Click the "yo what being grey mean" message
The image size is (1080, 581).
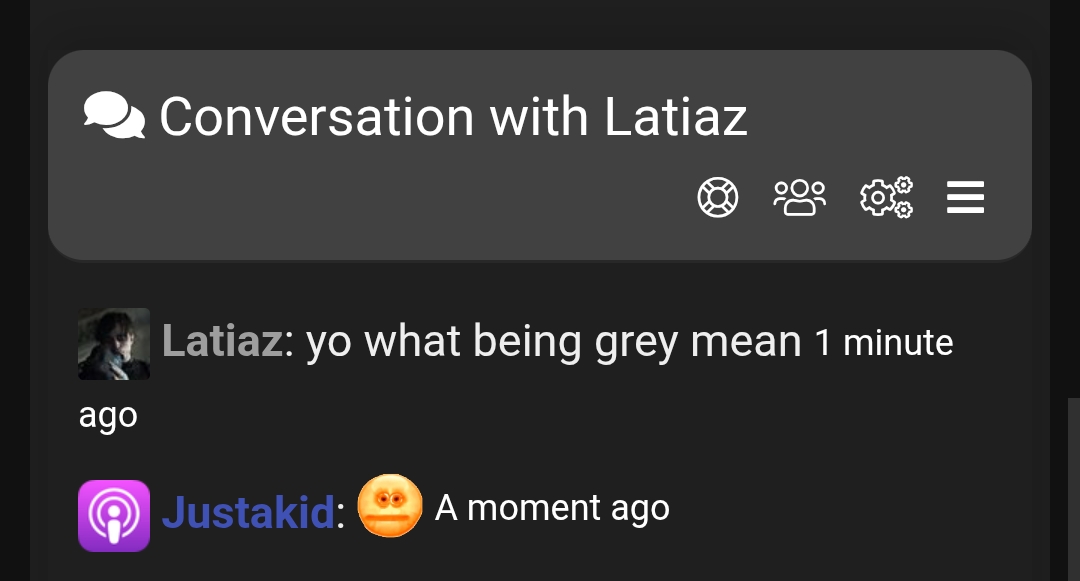pos(553,342)
